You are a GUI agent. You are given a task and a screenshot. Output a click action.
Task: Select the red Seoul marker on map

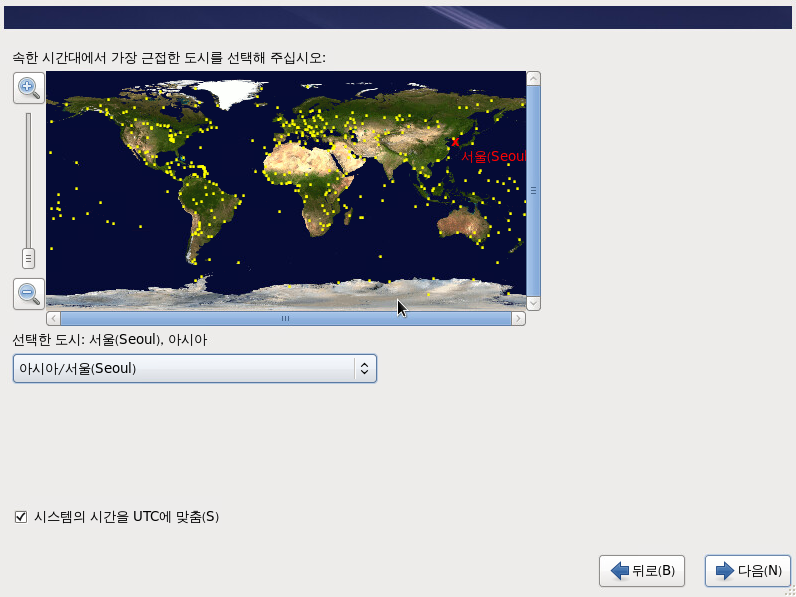(455, 142)
